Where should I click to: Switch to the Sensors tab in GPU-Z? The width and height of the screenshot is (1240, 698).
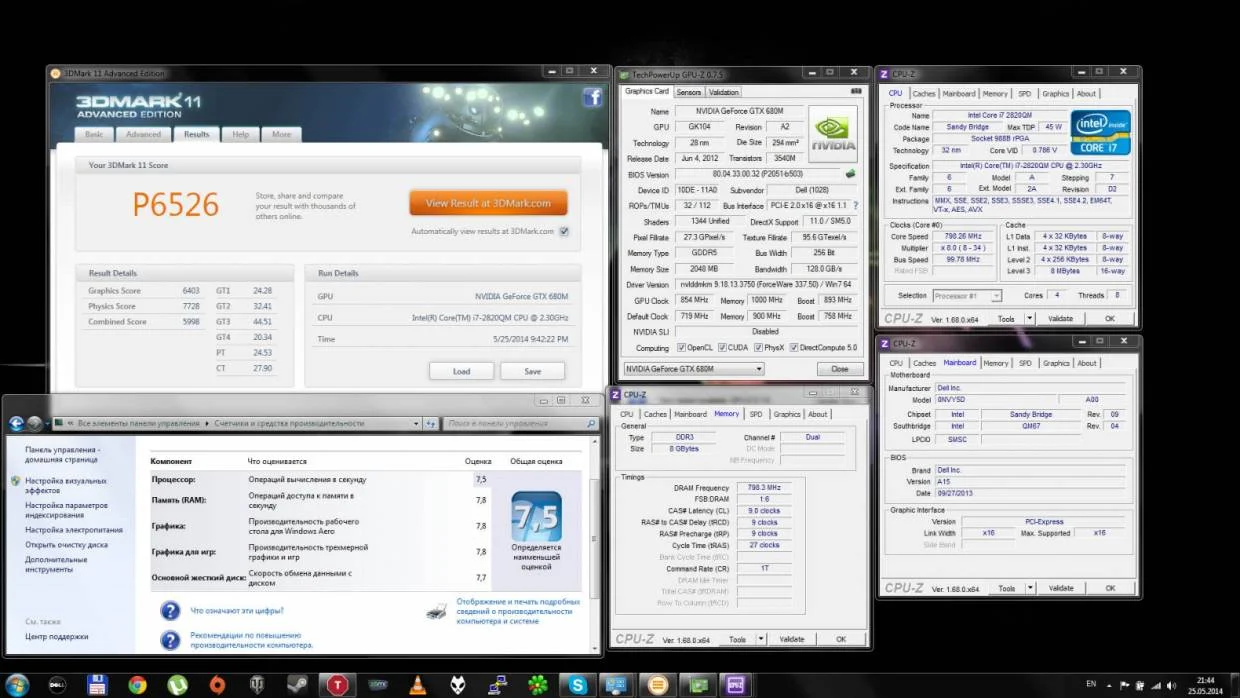click(x=689, y=92)
